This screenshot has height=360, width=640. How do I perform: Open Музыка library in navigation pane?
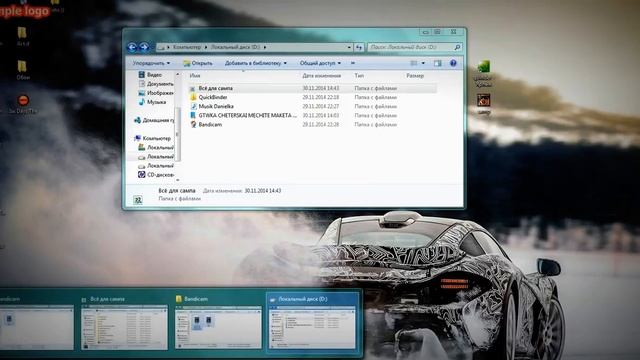tap(152, 102)
